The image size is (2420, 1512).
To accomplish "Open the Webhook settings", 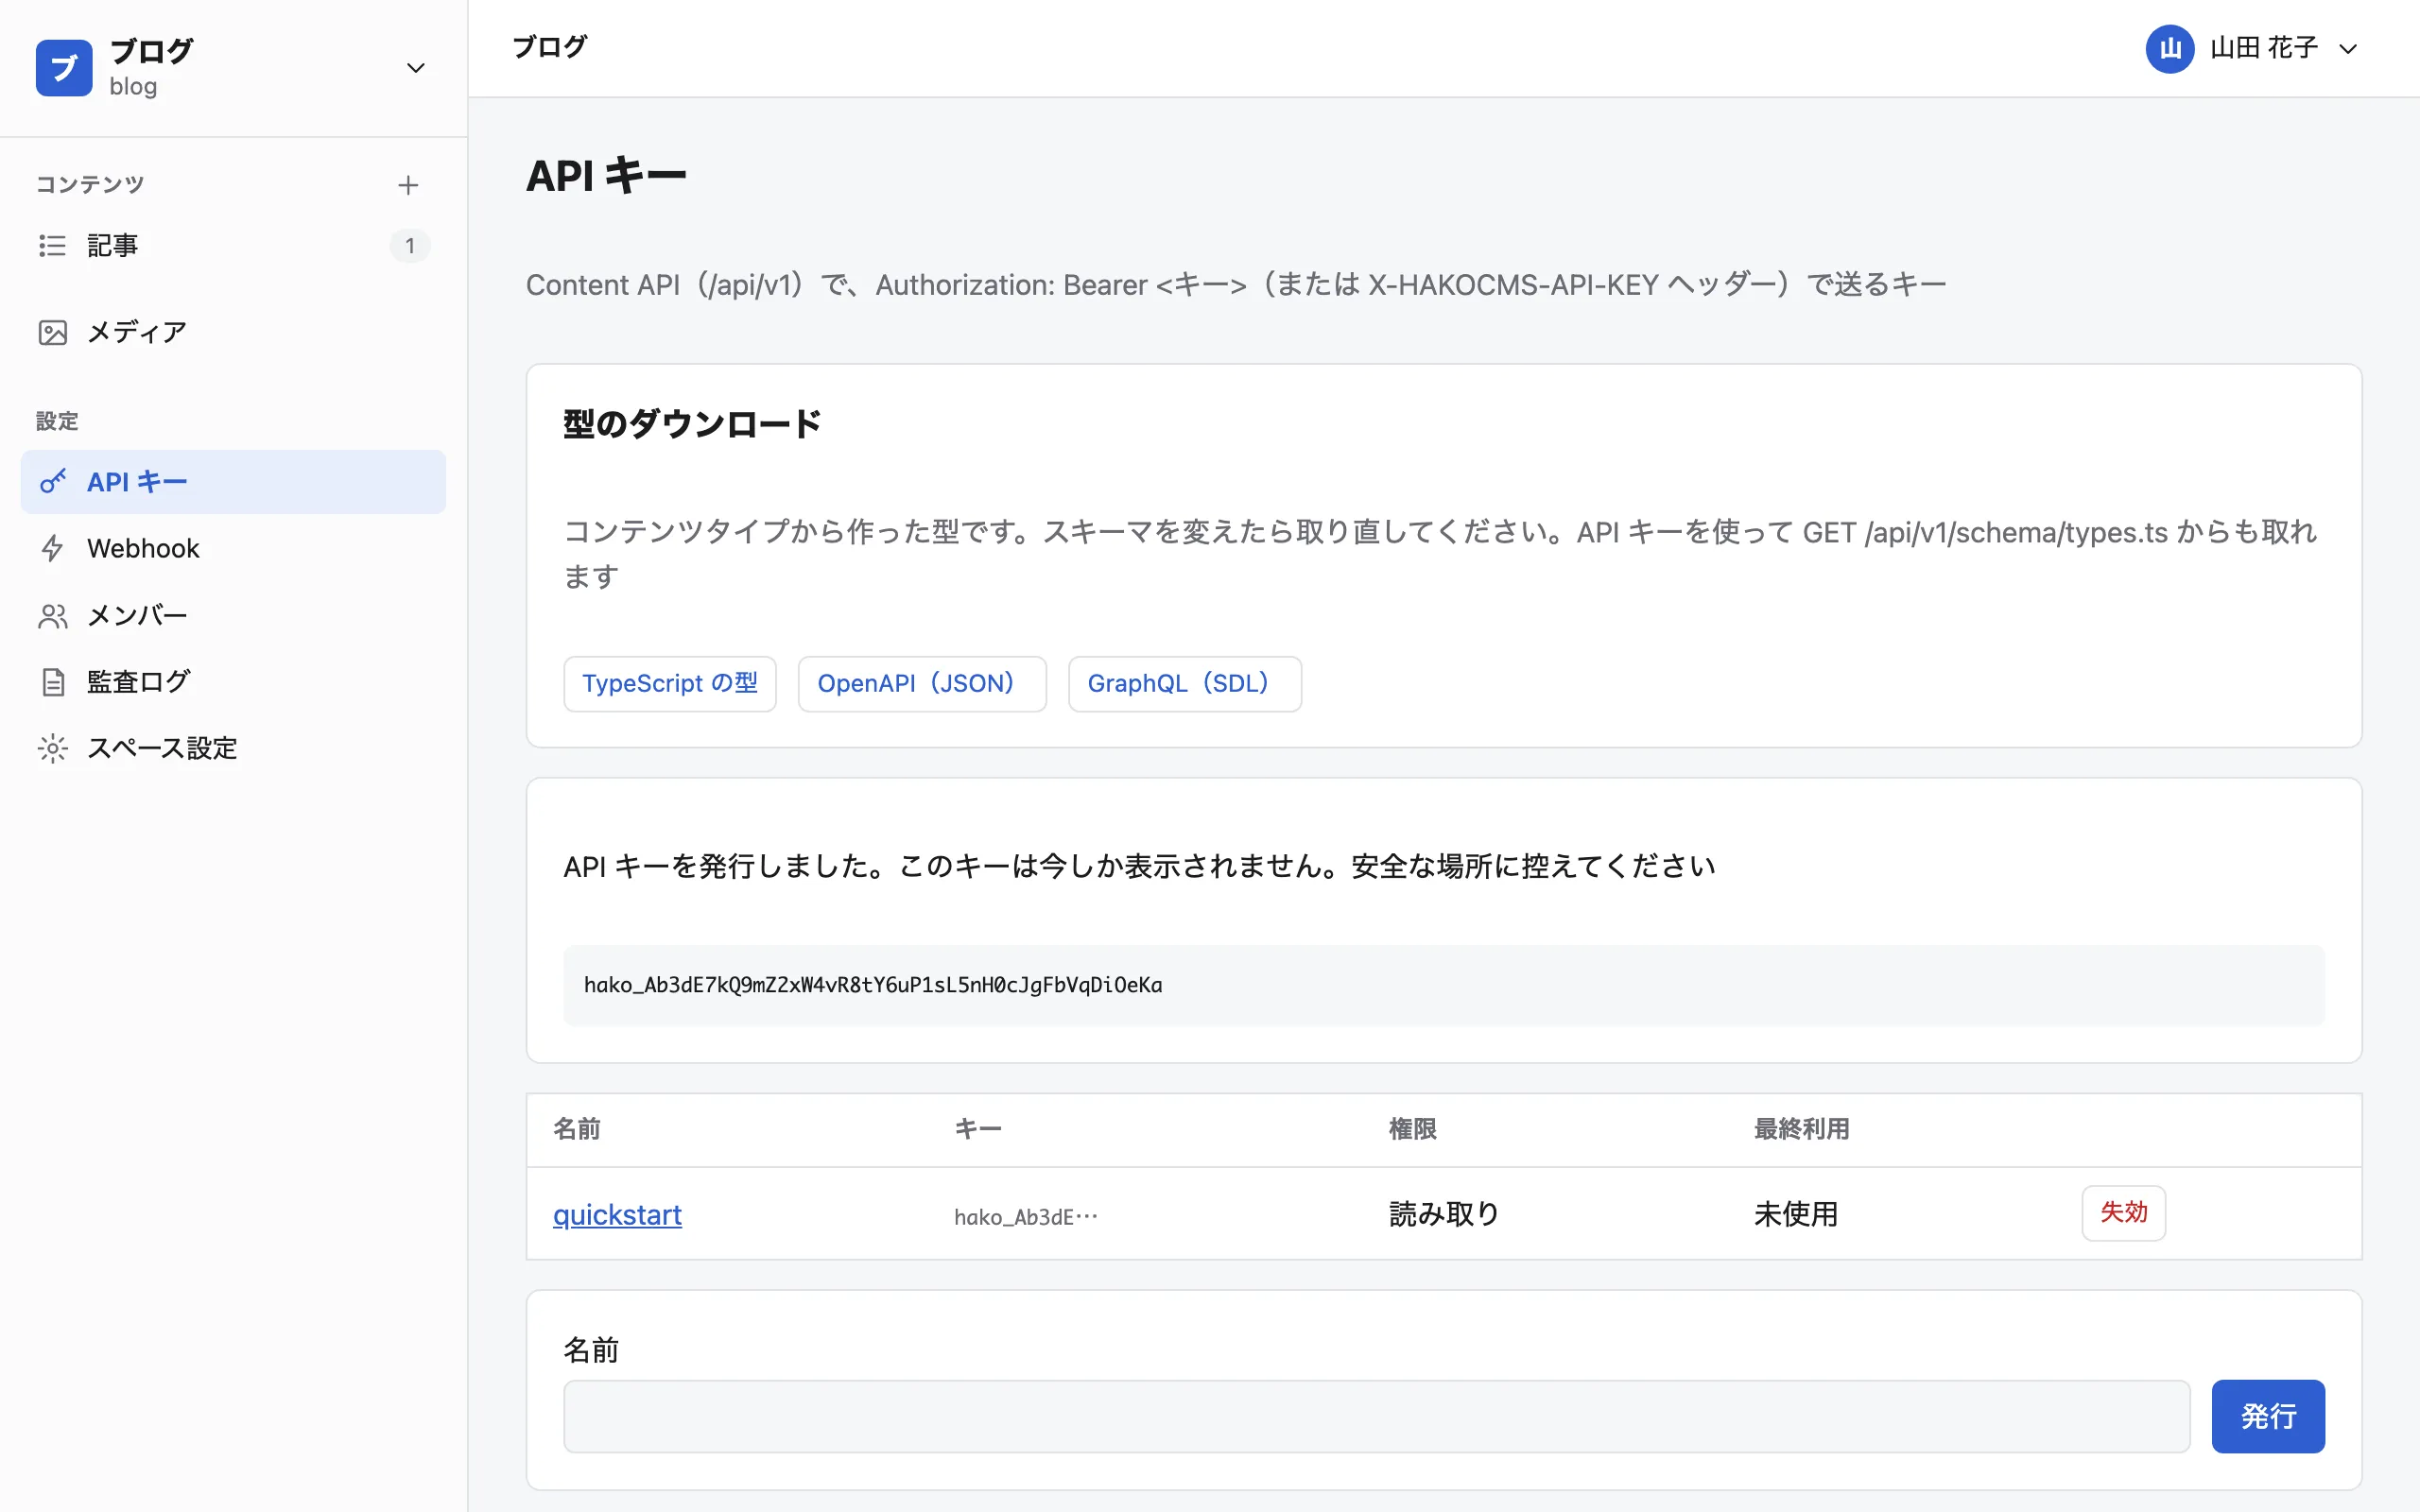I will pyautogui.click(x=233, y=548).
